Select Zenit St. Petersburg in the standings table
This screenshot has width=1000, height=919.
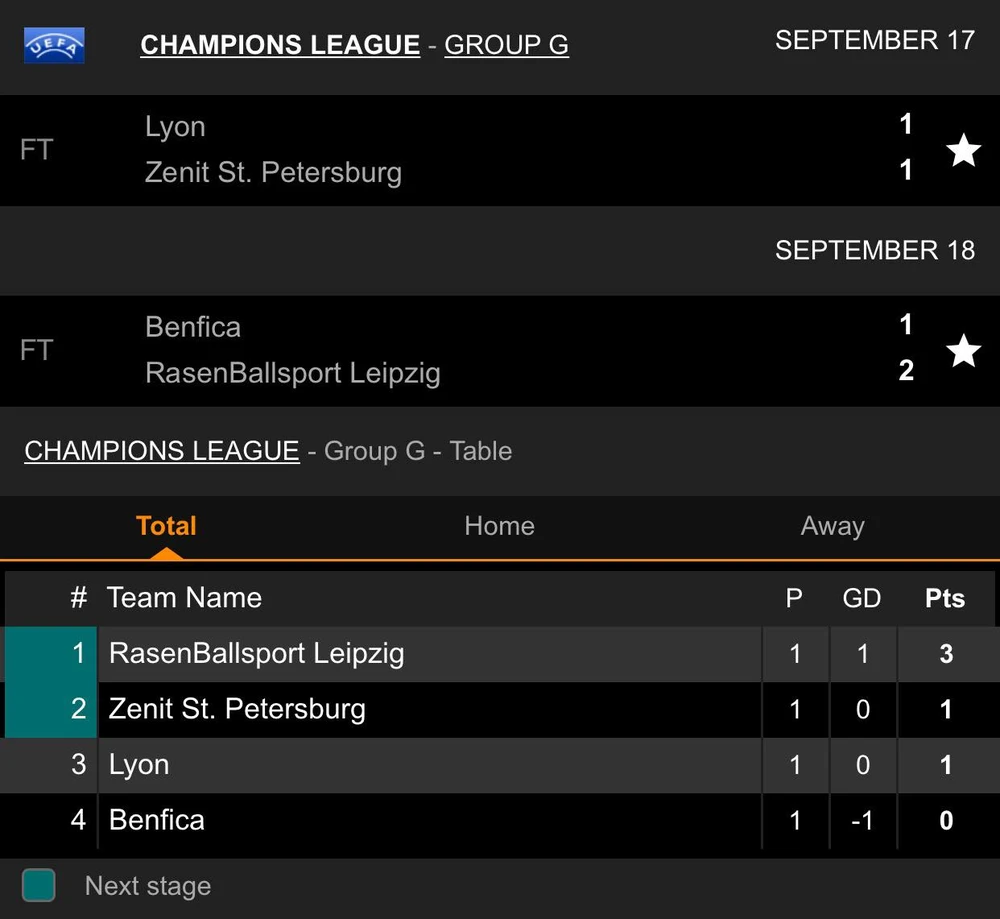pyautogui.click(x=237, y=710)
